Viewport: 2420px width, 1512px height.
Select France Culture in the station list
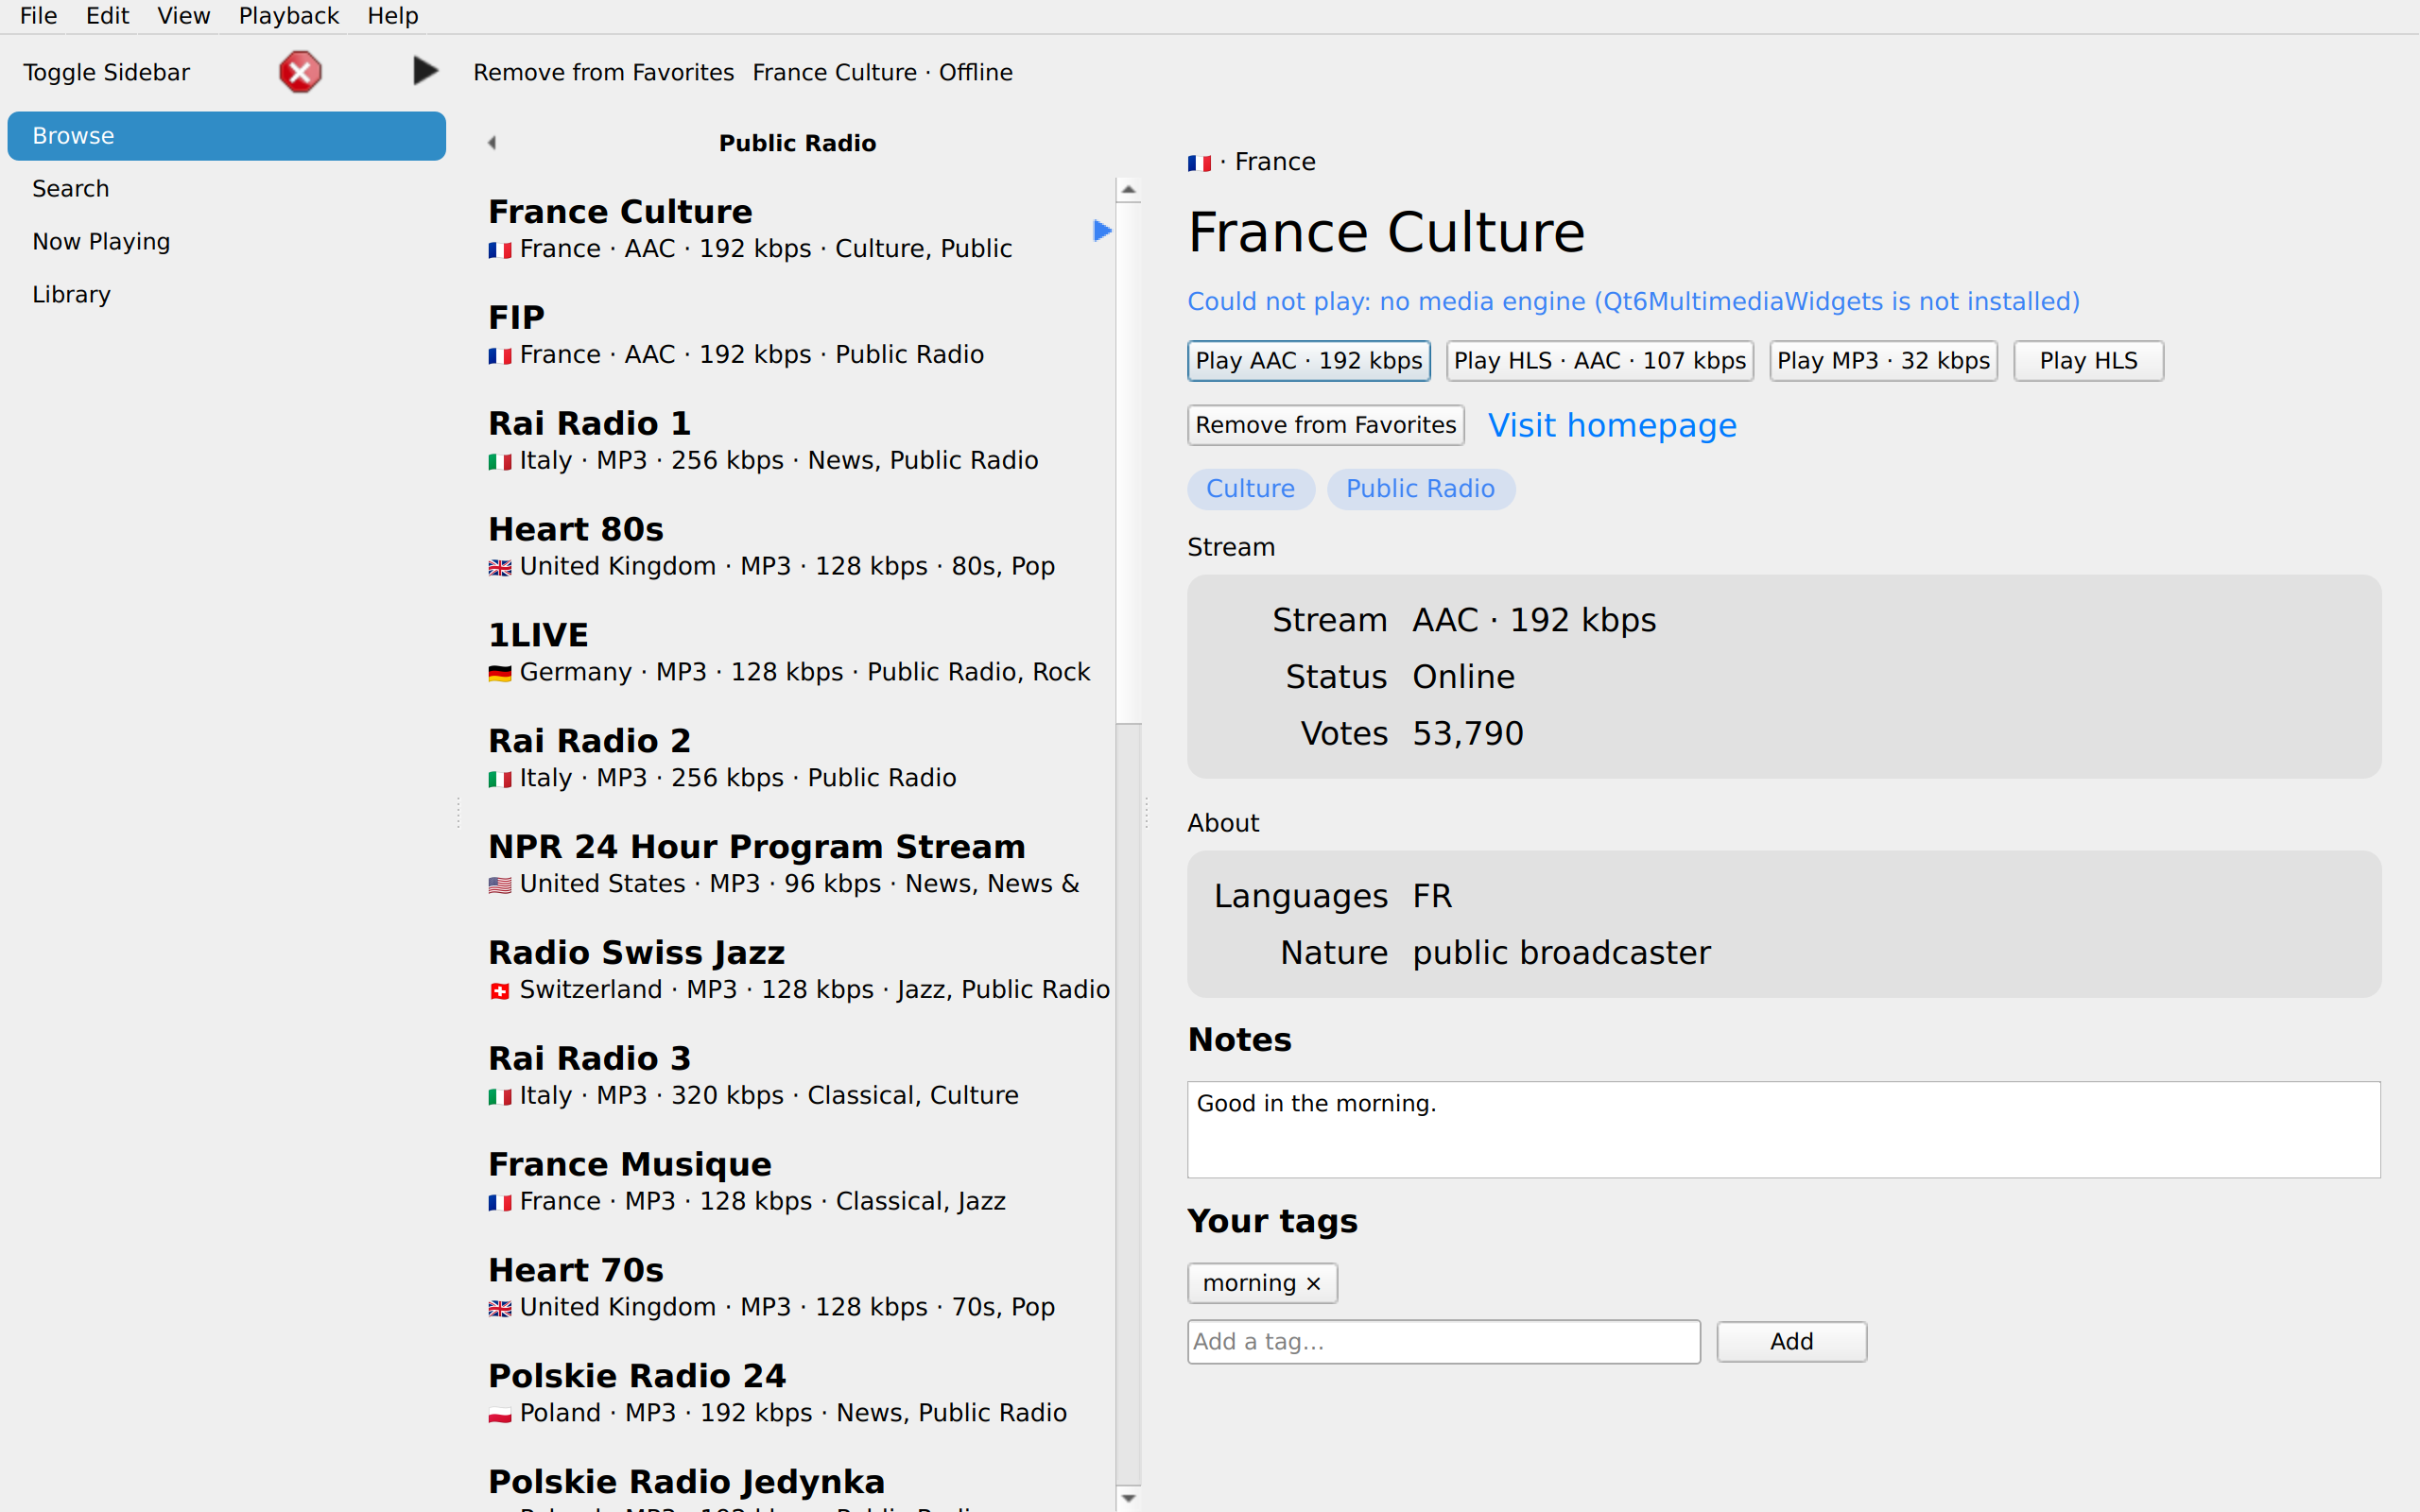click(x=798, y=230)
